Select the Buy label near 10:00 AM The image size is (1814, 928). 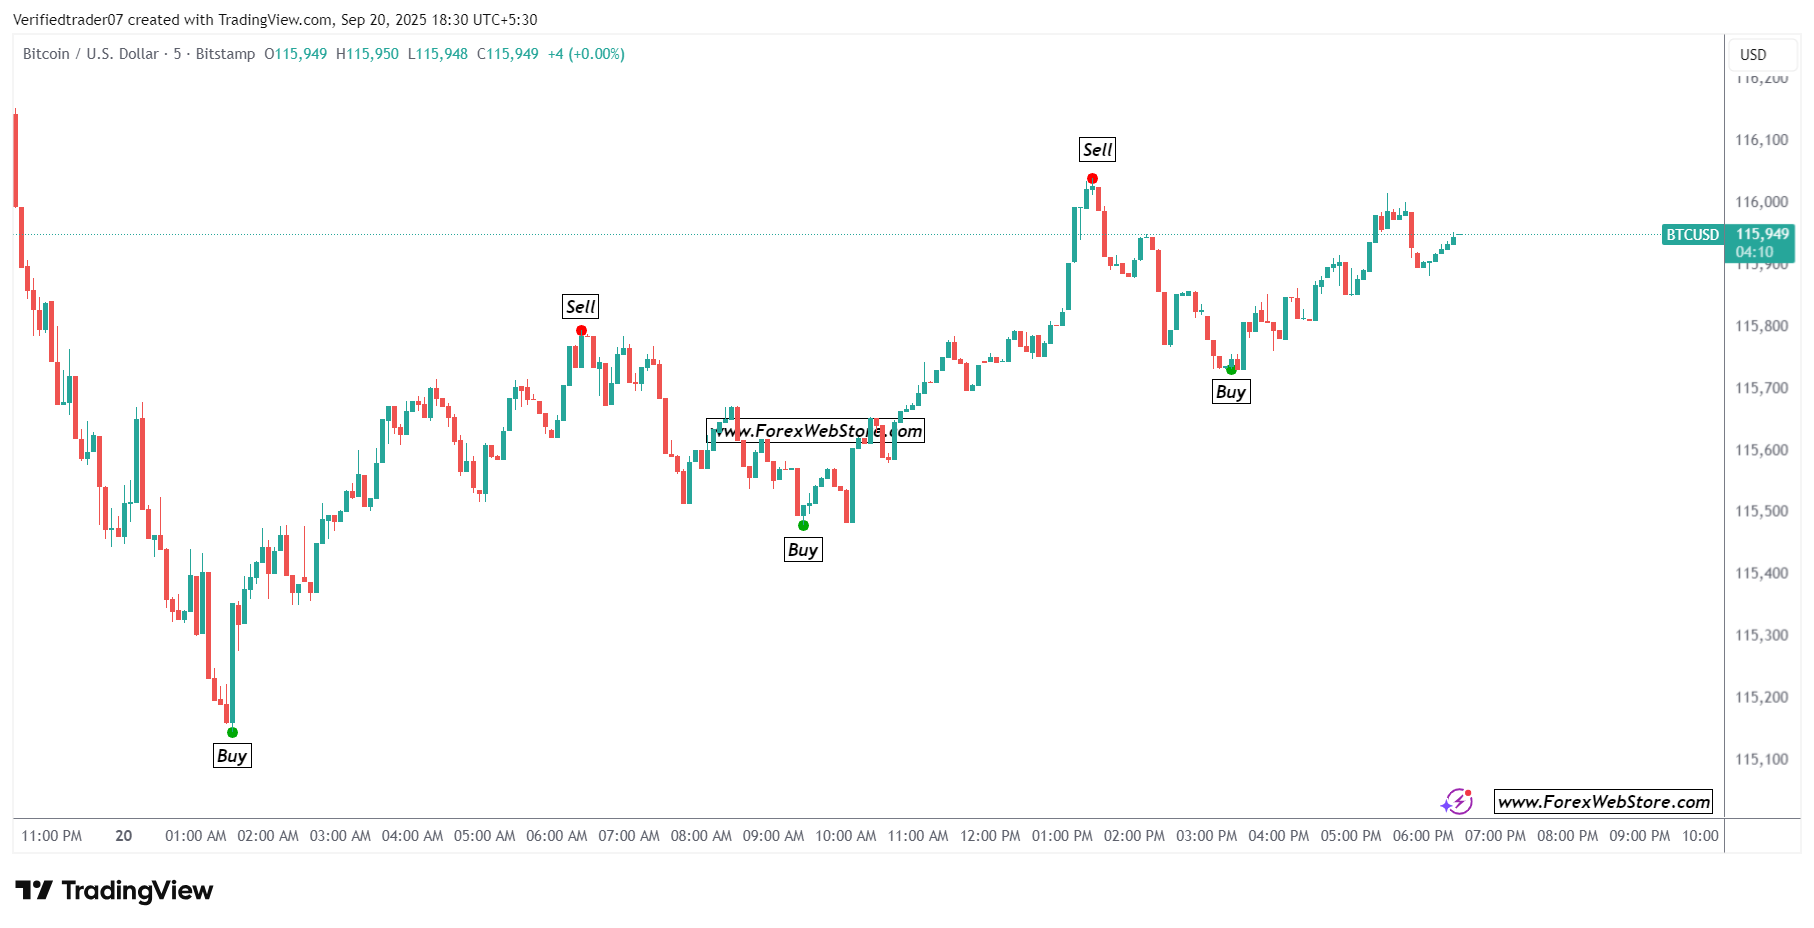click(x=803, y=550)
